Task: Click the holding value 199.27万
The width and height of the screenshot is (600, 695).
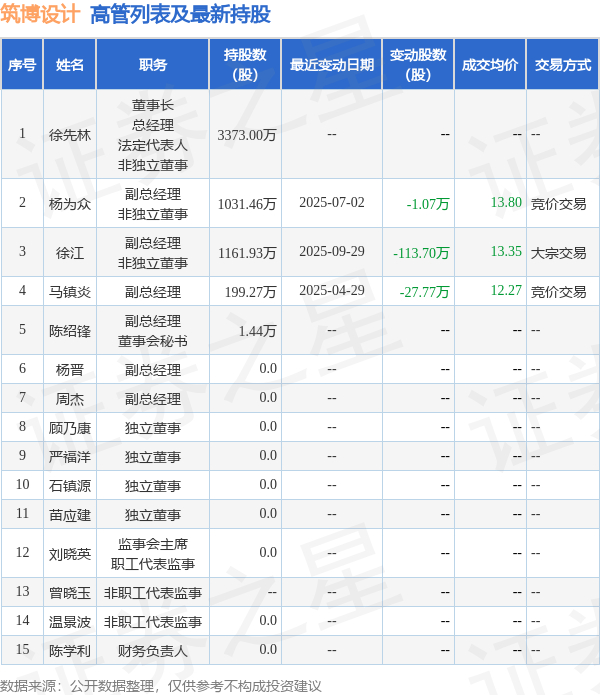Action: point(250,292)
